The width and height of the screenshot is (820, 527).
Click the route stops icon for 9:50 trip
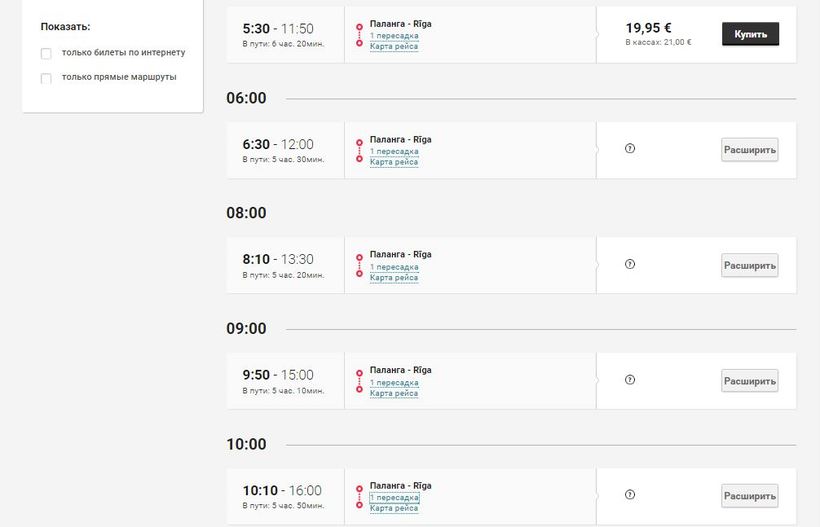[x=359, y=380]
